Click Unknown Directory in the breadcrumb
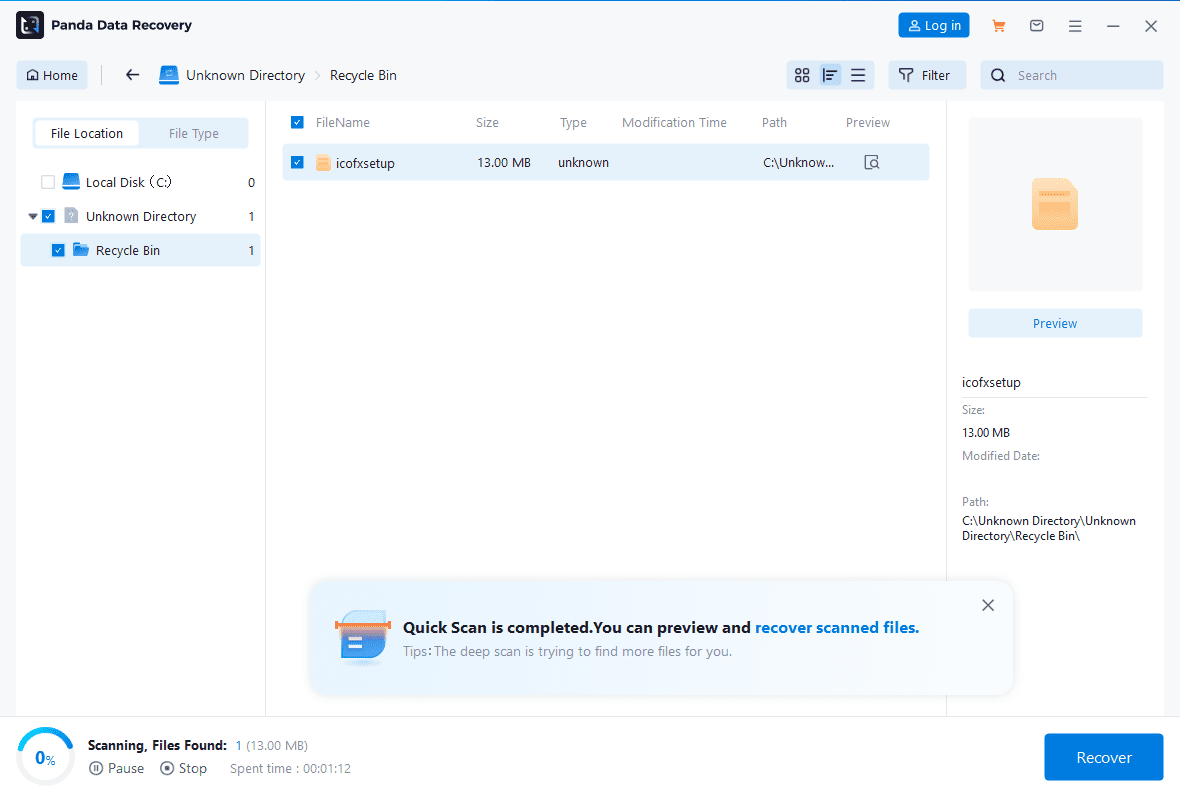This screenshot has height=798, width=1180. click(x=245, y=75)
